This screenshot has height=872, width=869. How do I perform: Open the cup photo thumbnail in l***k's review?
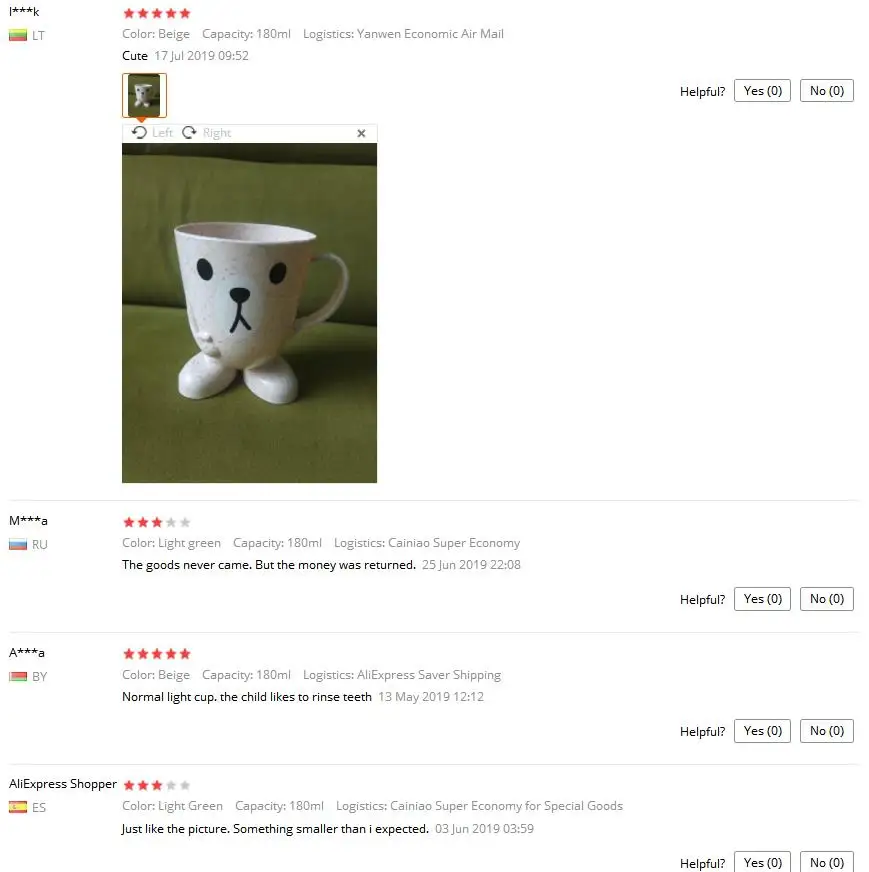tap(144, 95)
